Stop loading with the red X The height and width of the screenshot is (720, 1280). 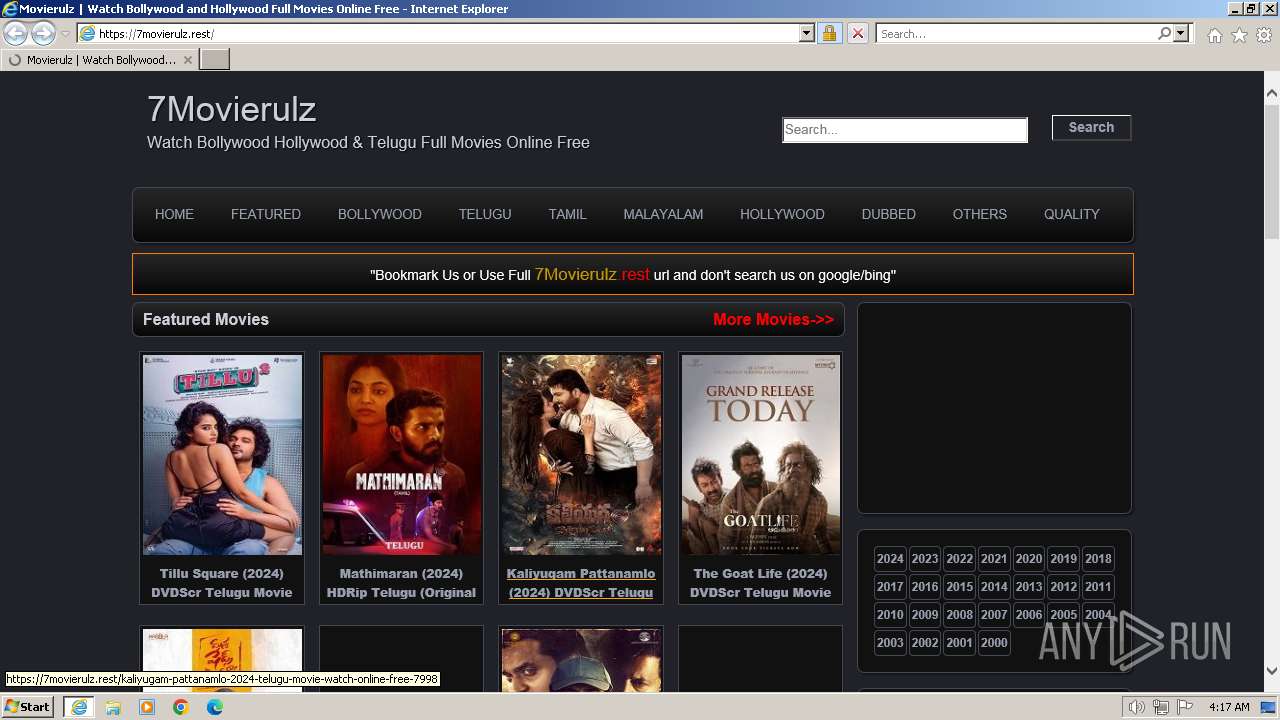click(857, 34)
